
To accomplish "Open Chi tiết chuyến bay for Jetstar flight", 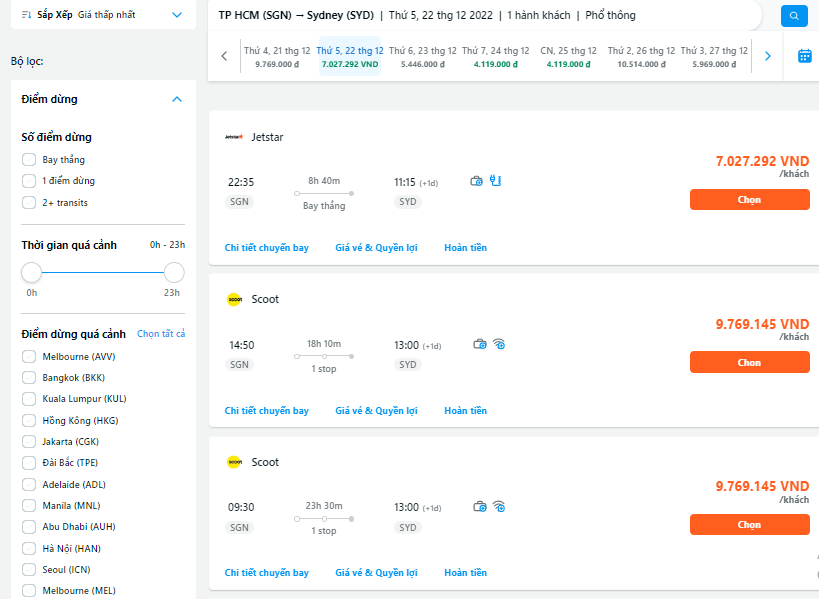I will click(267, 247).
